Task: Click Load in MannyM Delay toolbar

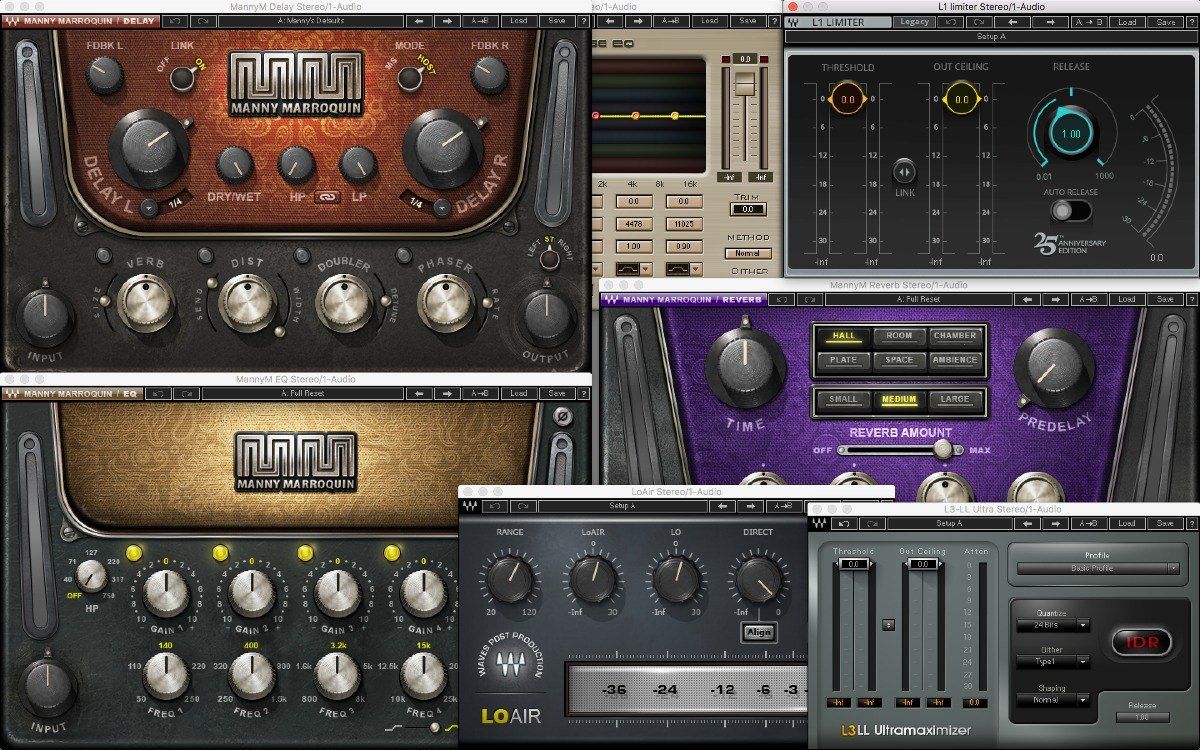Action: click(518, 21)
